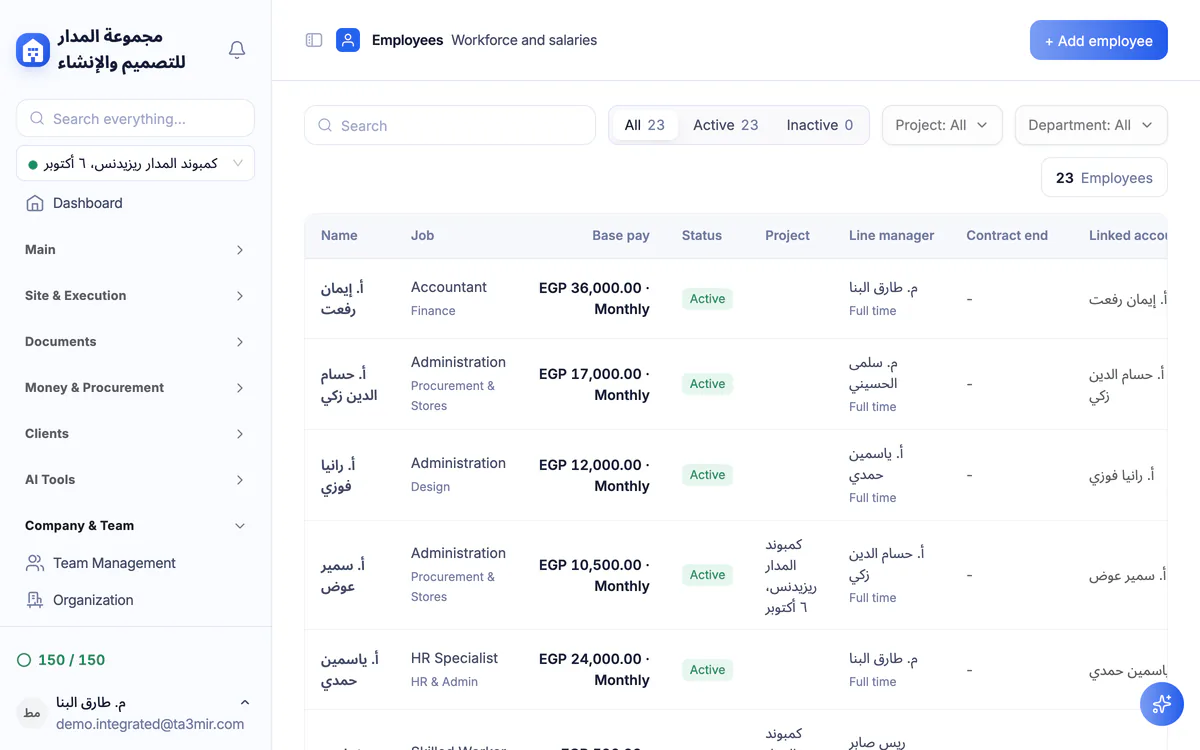Open employee row أ. سمير عوض
Screen dimensions: 1200x750
tap(736, 575)
